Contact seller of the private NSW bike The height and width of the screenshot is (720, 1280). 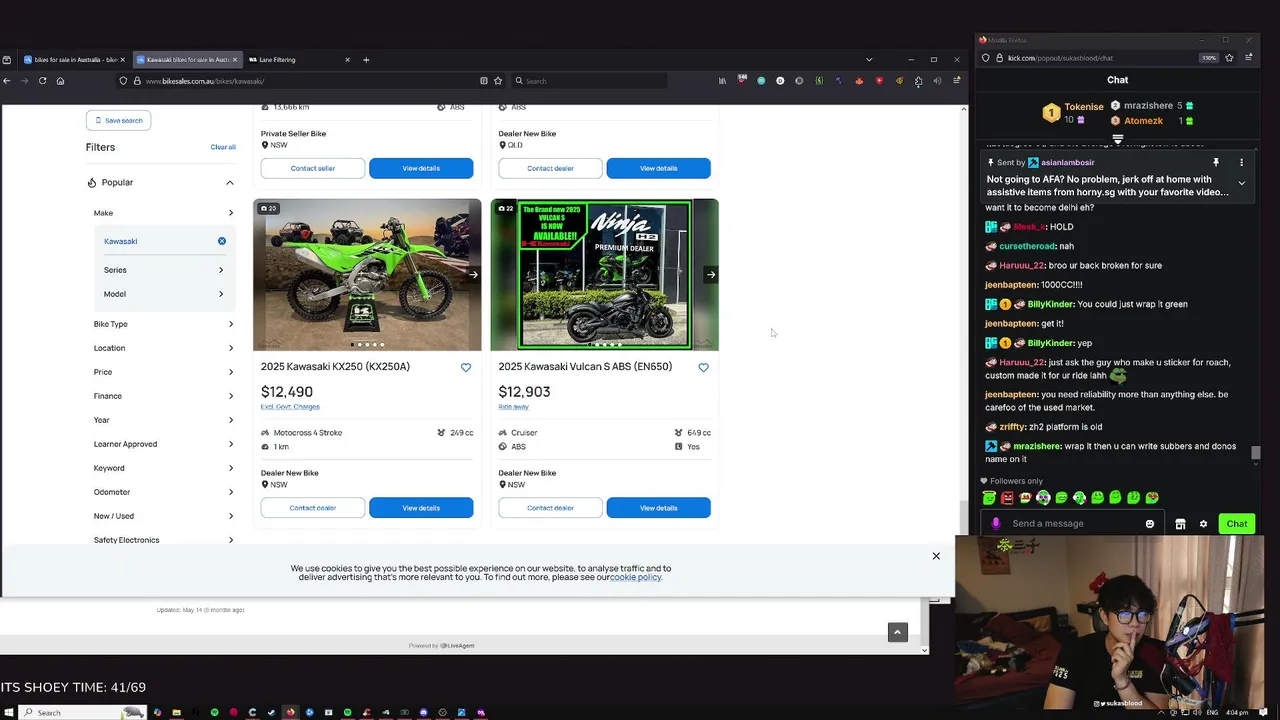pos(313,168)
